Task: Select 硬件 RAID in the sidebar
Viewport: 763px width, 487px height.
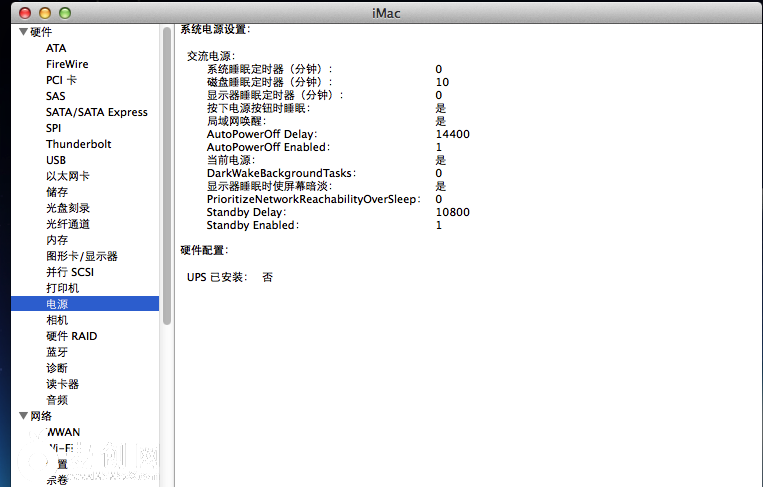Action: tap(71, 336)
